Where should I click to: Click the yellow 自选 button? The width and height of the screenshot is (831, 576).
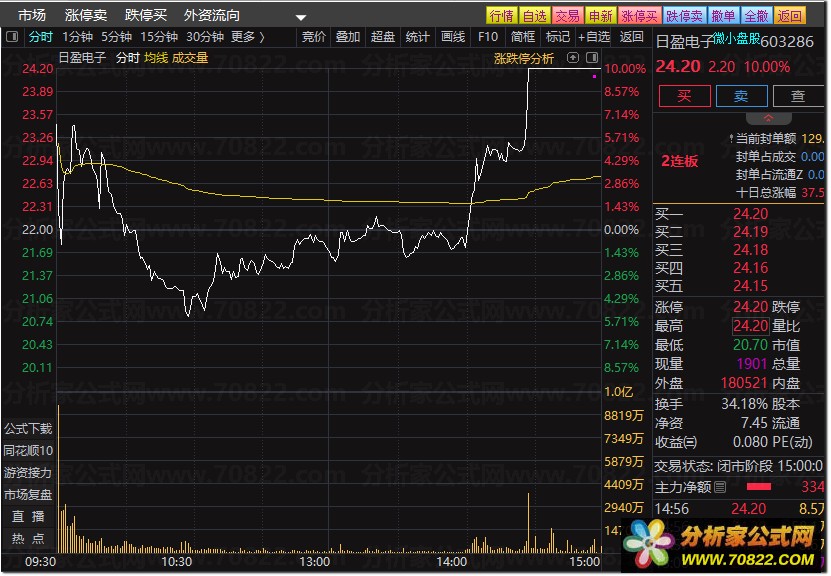pos(534,15)
